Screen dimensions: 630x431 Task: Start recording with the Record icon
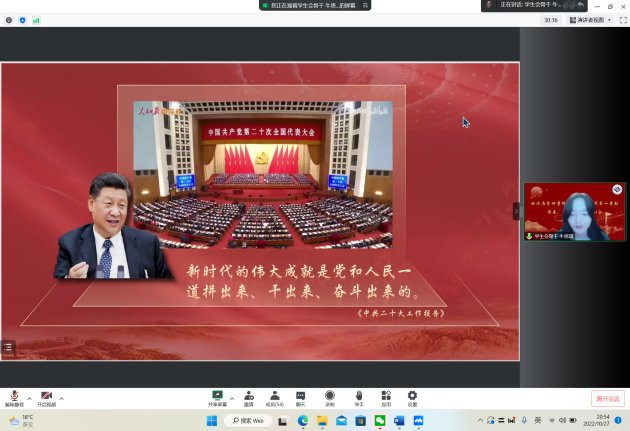[329, 396]
